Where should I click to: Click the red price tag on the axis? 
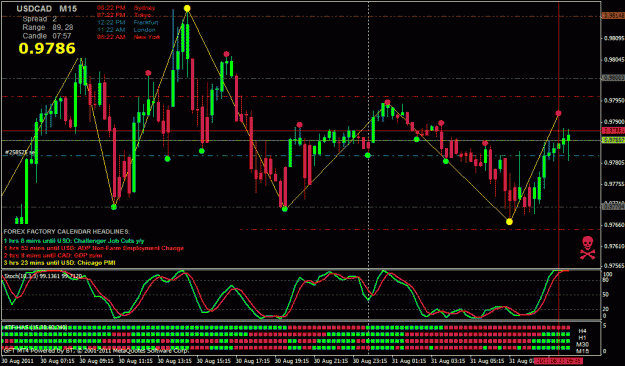[613, 131]
